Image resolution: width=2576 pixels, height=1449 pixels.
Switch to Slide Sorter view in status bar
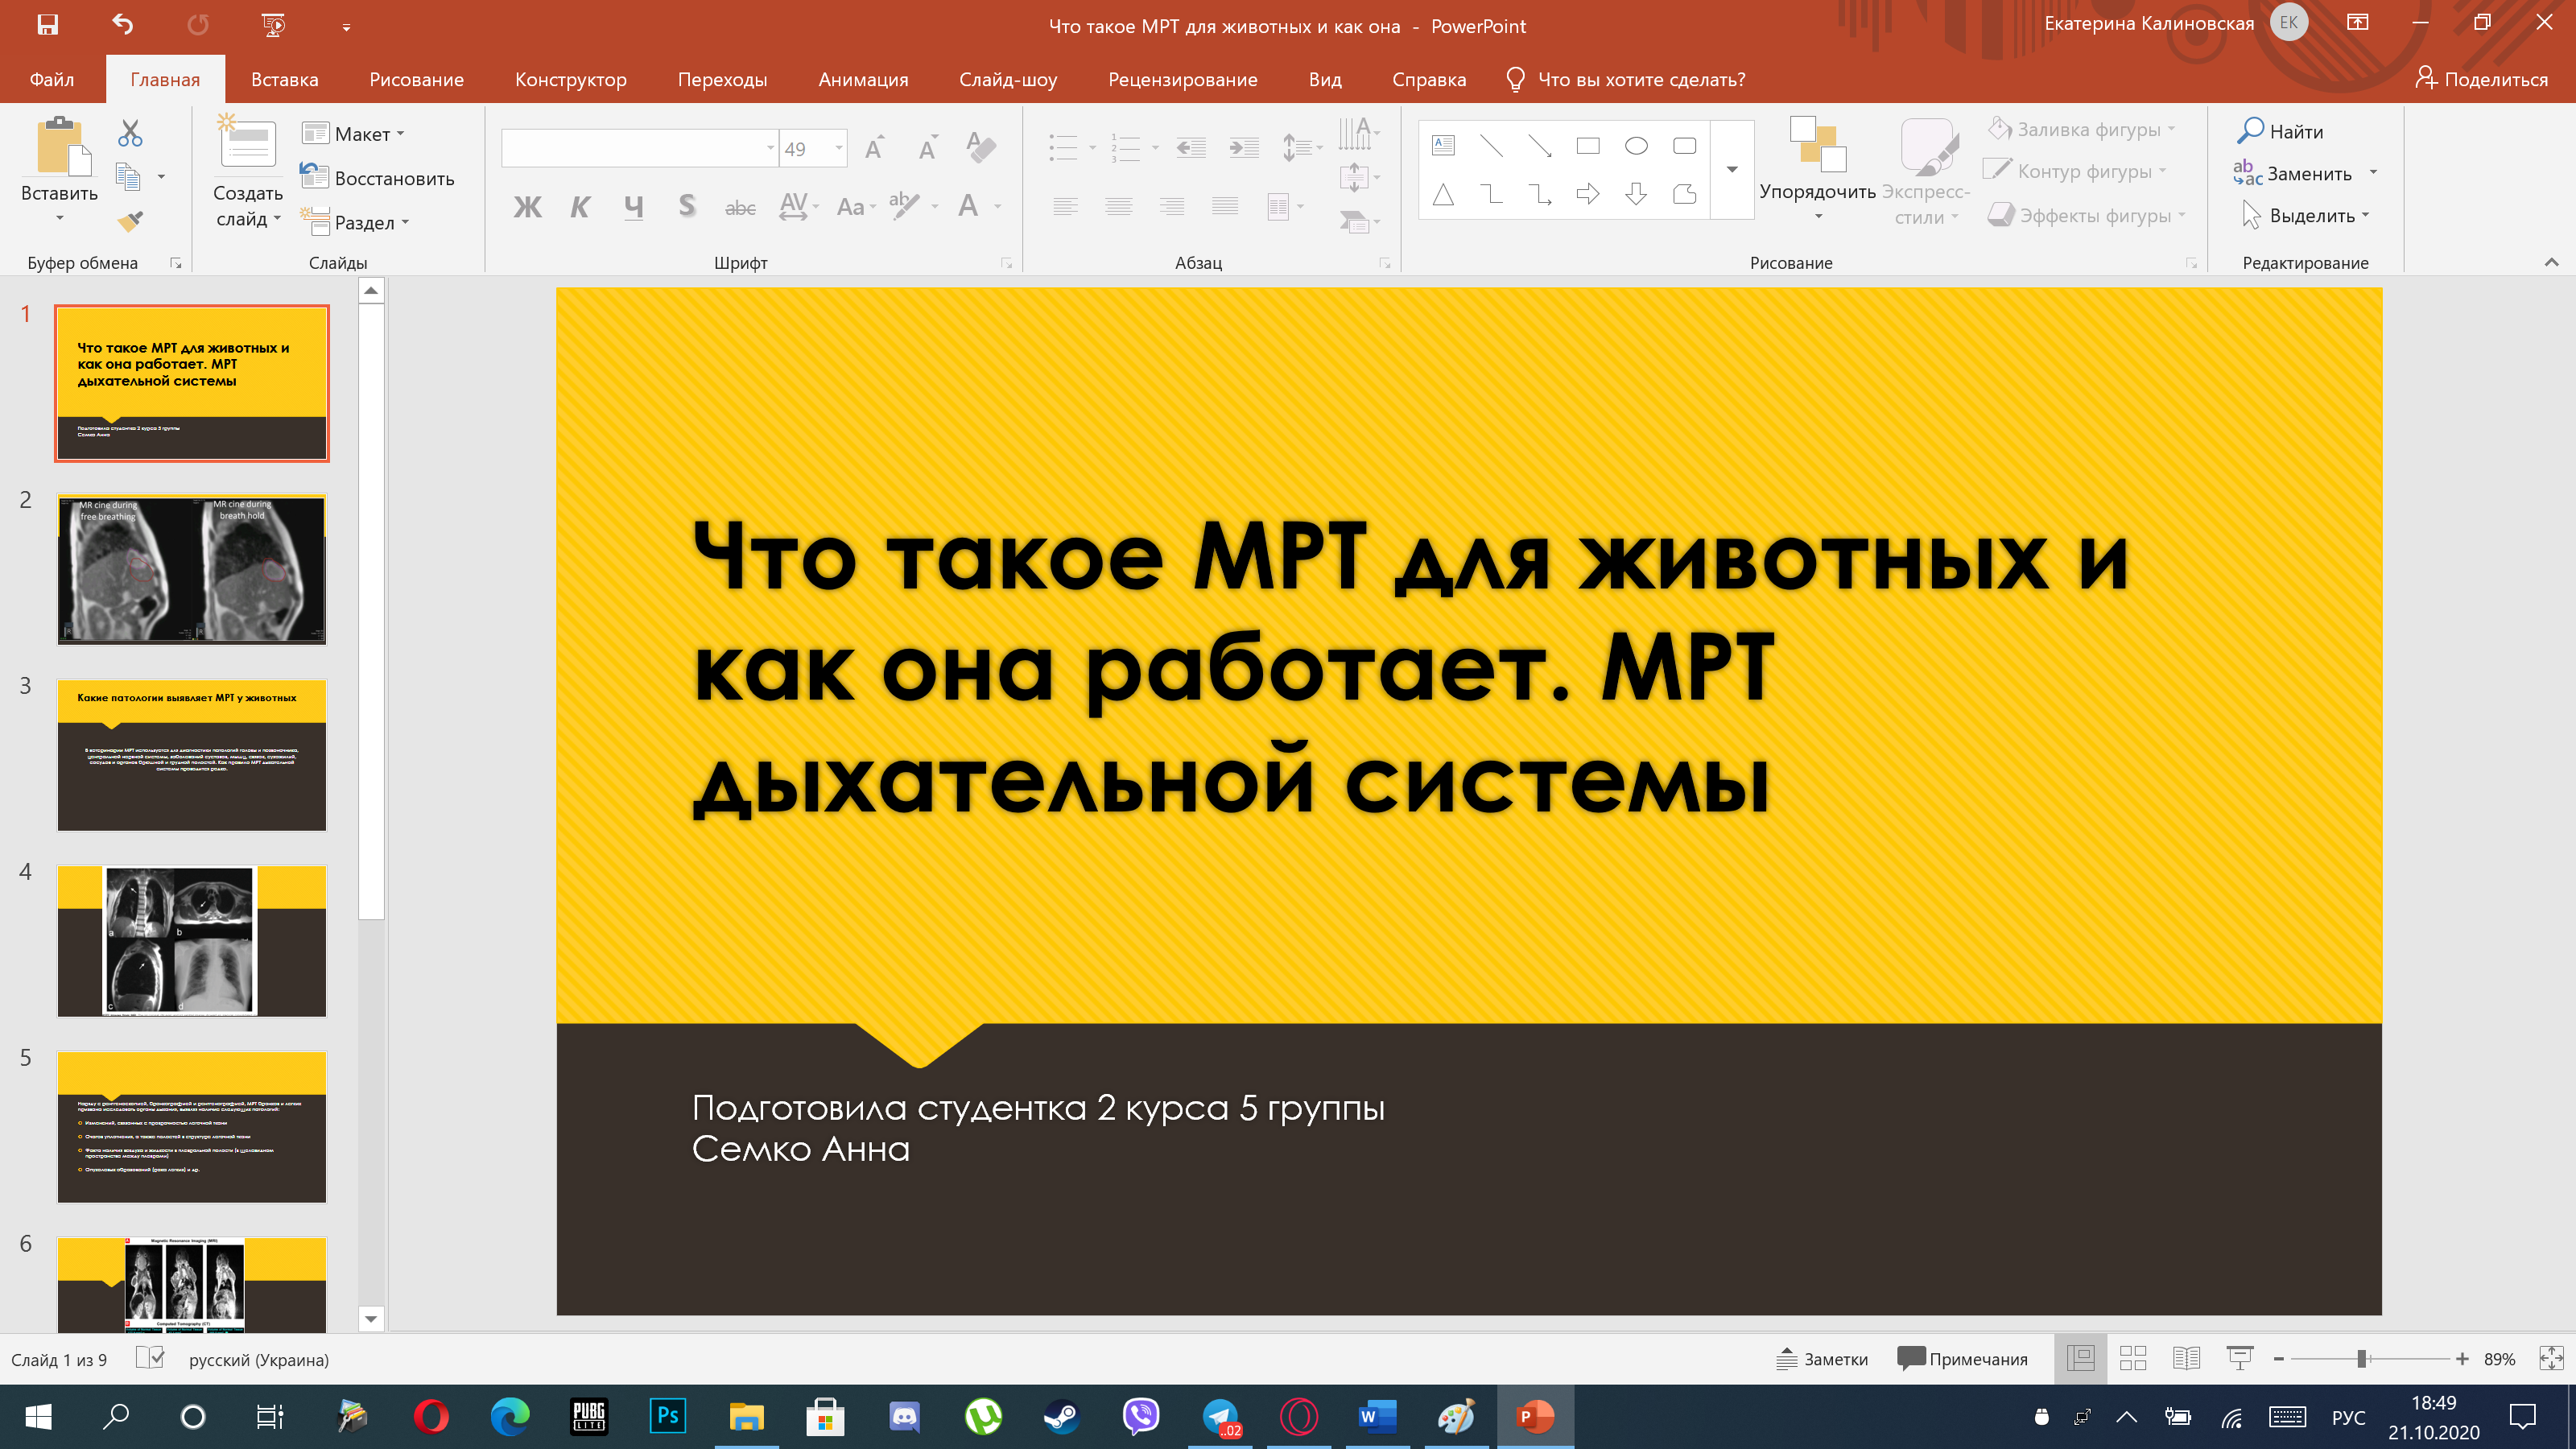pos(2133,1358)
